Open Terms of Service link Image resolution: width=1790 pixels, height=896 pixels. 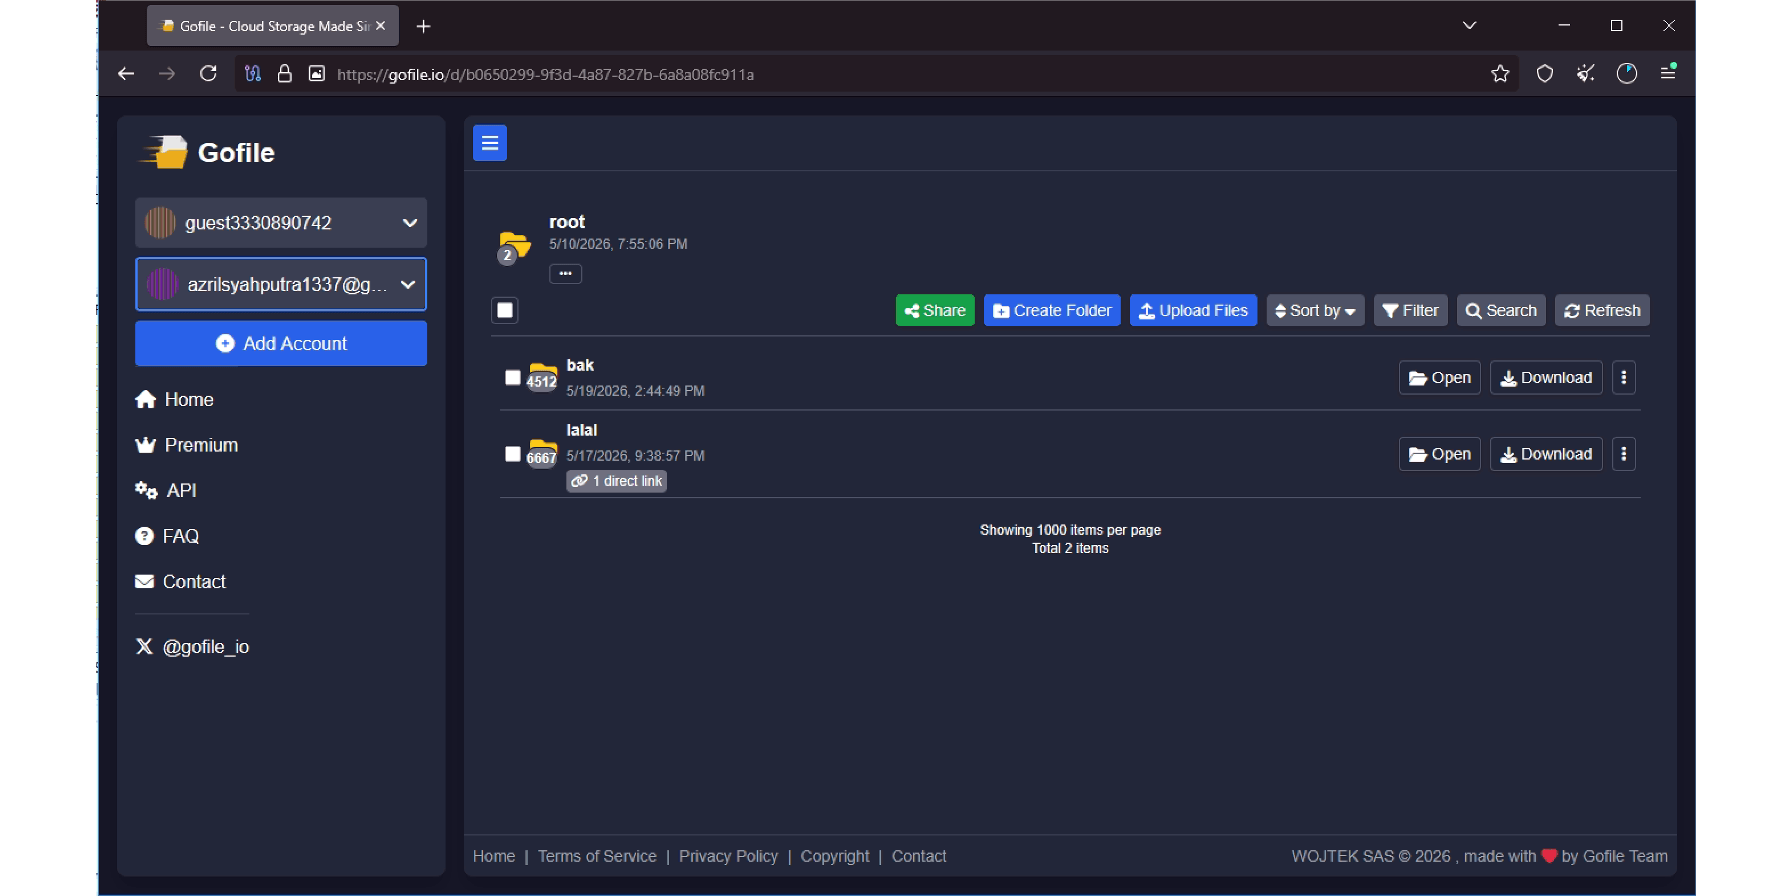[597, 856]
